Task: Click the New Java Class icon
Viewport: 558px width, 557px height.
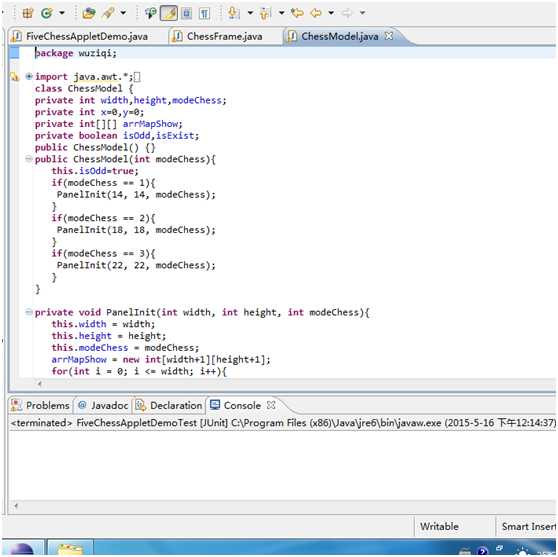Action: tap(47, 14)
